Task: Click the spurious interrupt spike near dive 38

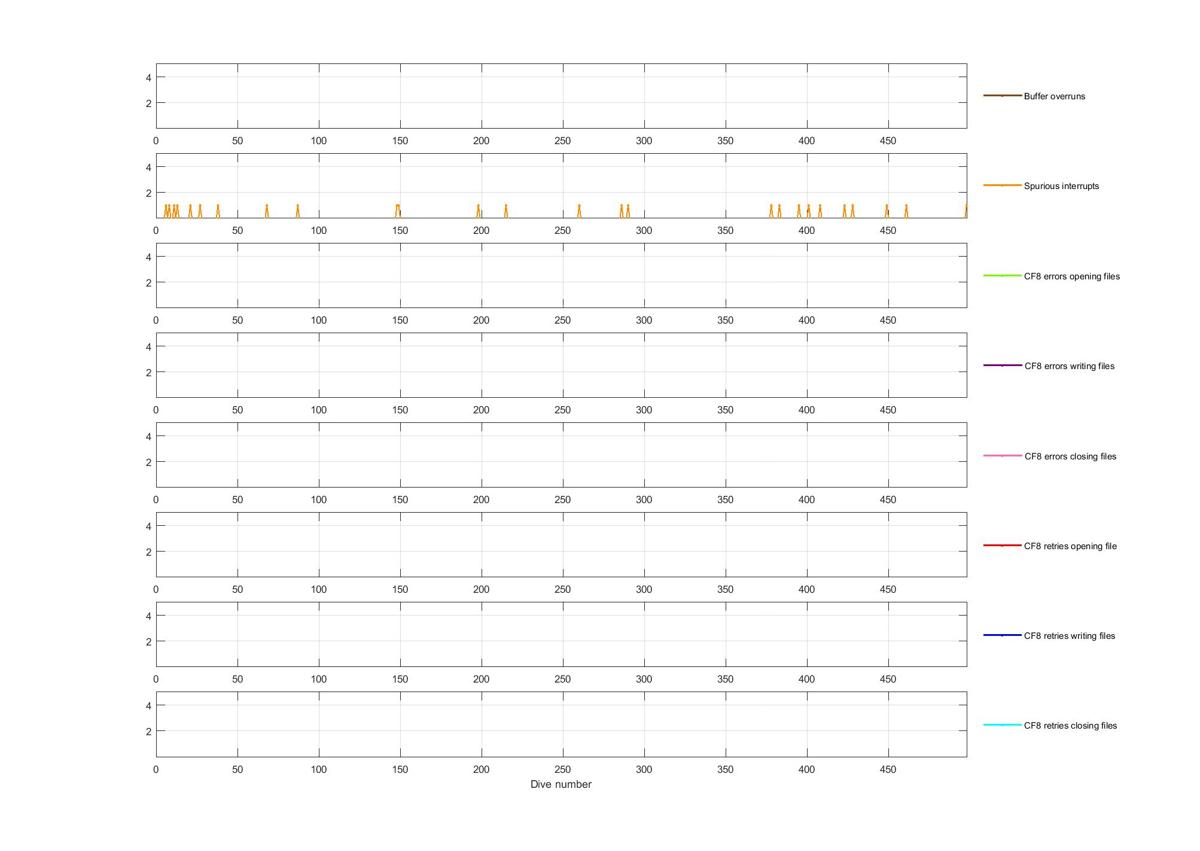Action: pos(218,211)
